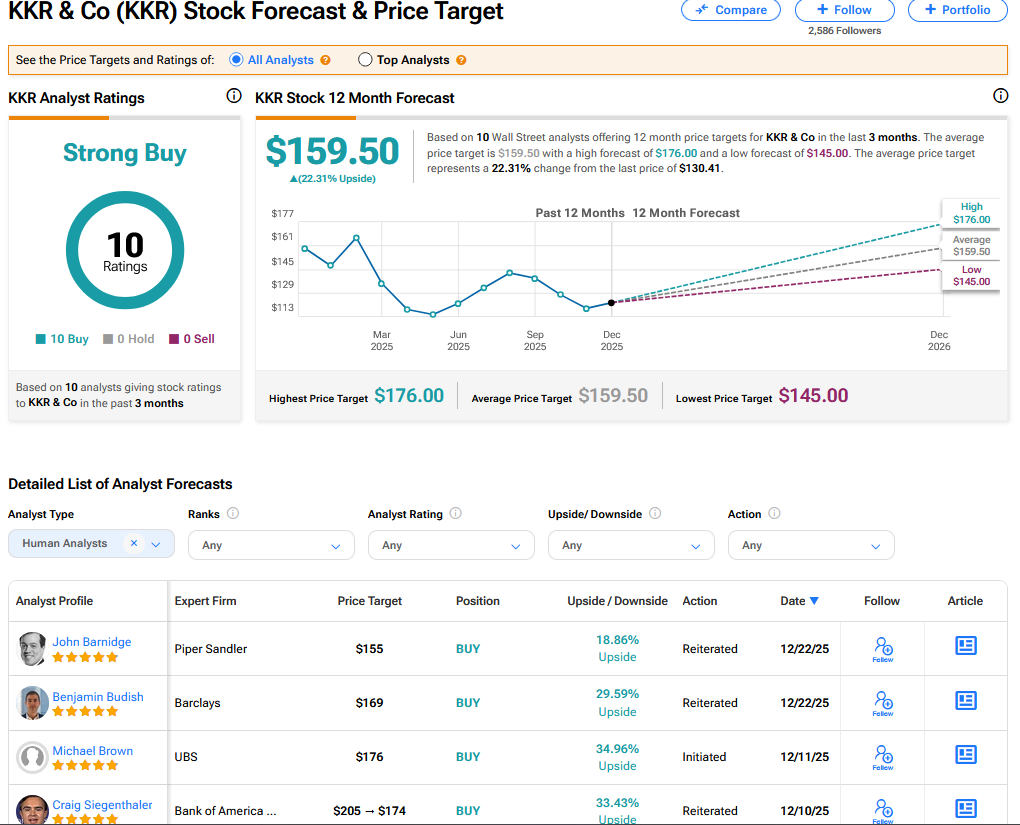Open the Upside/Downside filter dropdown
This screenshot has width=1020, height=825.
point(631,545)
